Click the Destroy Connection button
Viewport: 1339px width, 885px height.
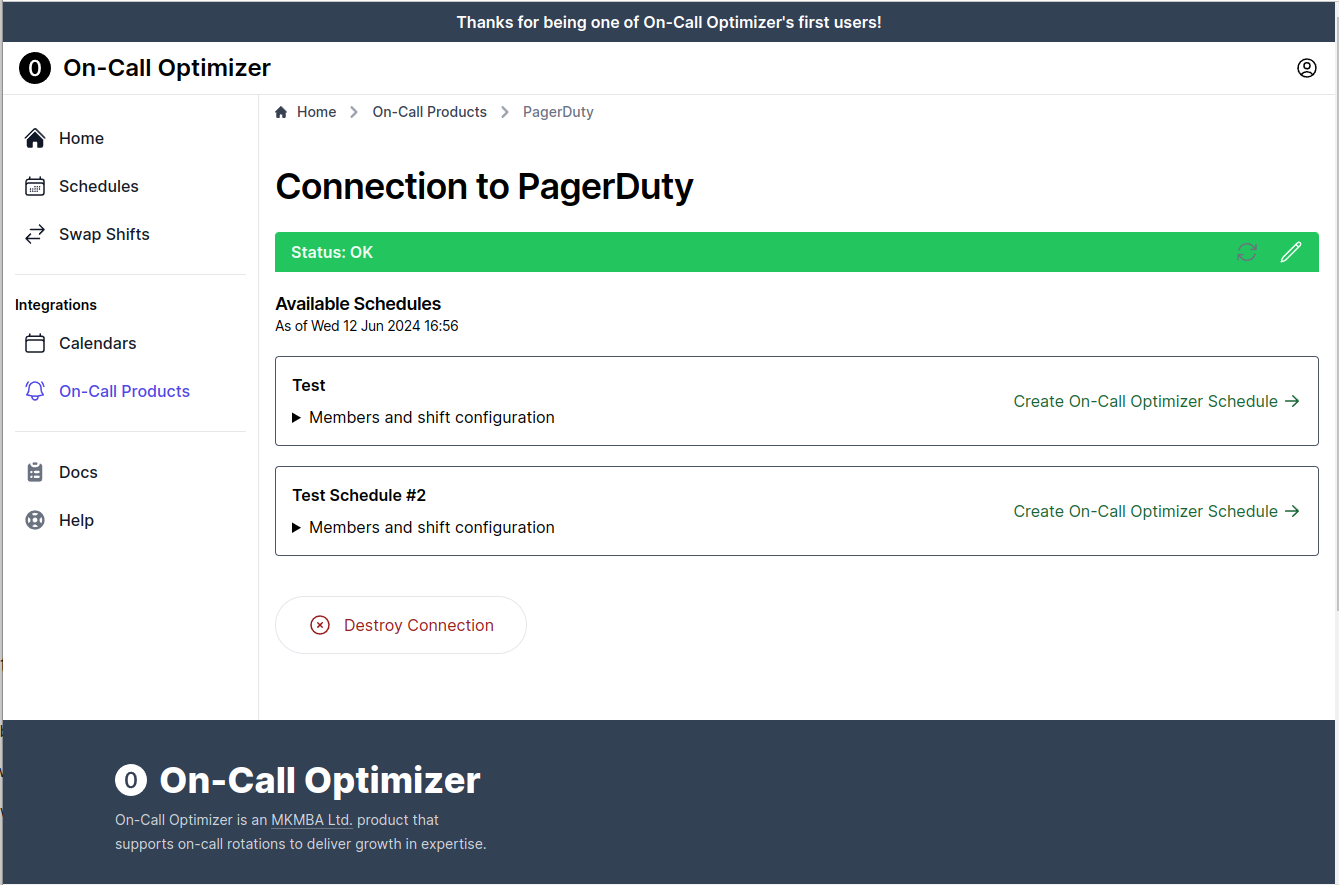tap(401, 625)
